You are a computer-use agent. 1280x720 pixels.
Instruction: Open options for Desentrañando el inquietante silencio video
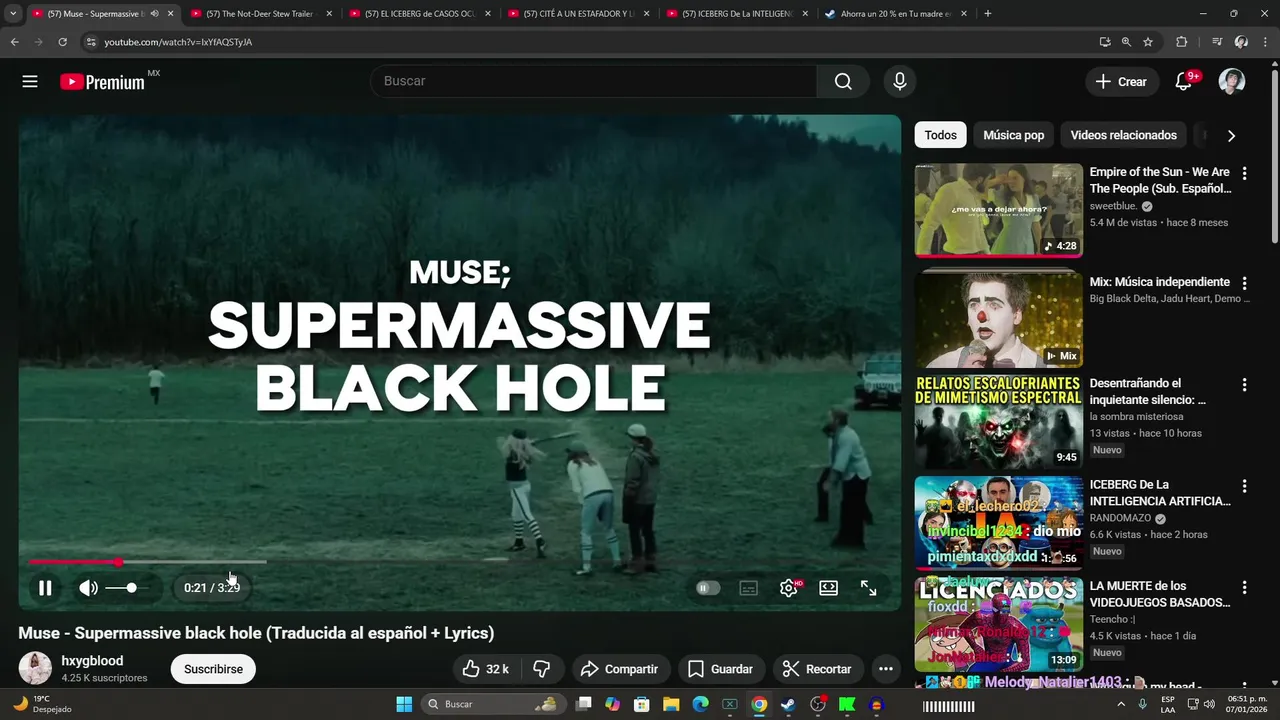1245,385
